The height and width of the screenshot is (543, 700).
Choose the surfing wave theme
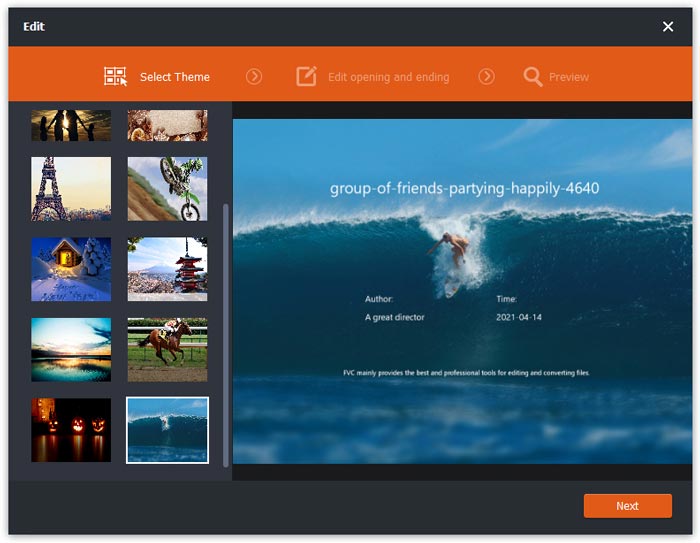pos(167,430)
